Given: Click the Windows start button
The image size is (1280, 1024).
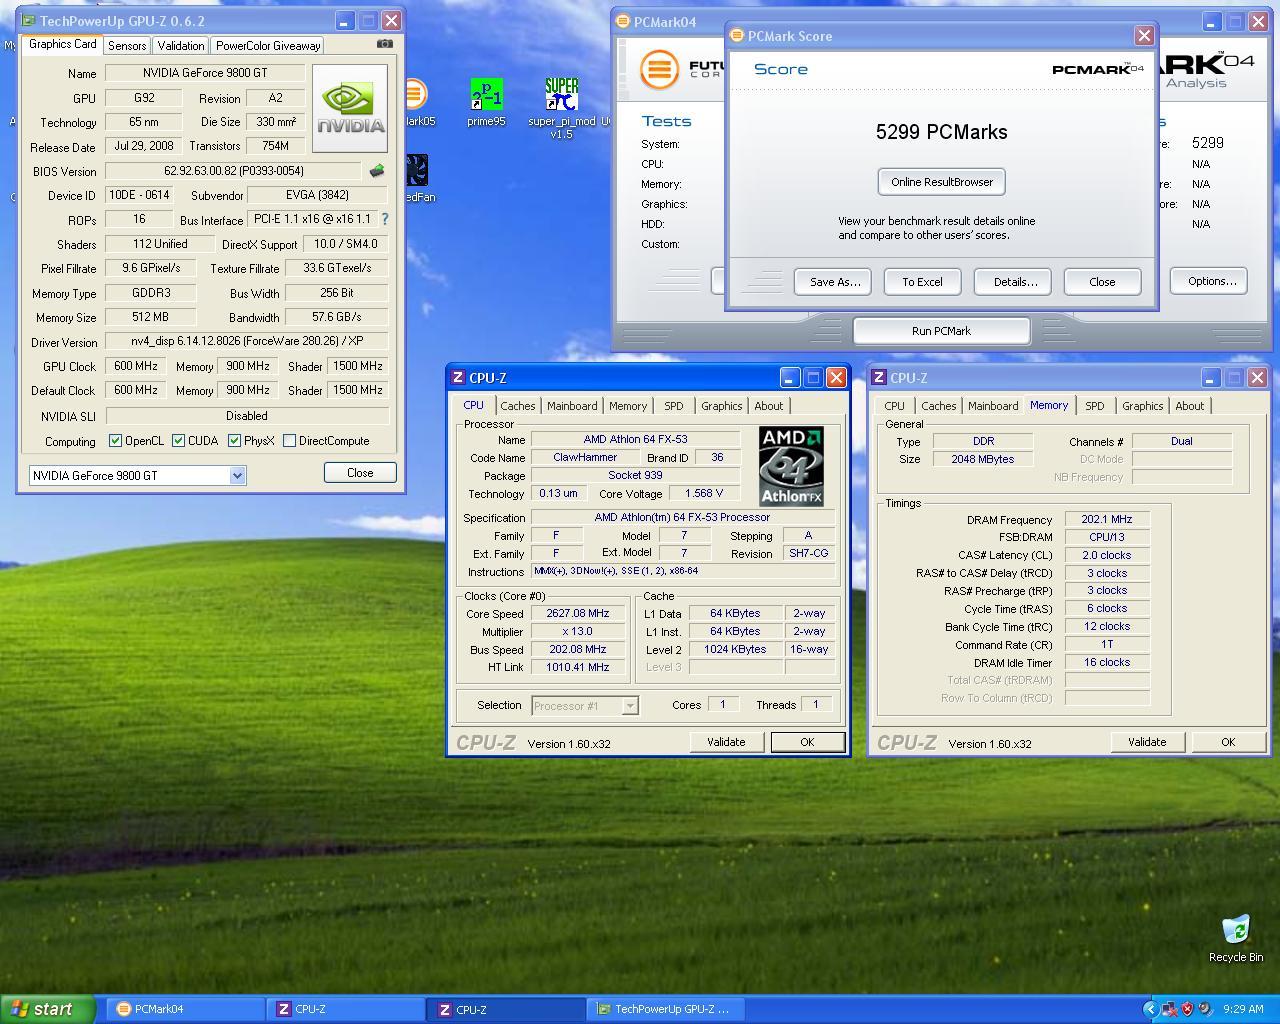Looking at the screenshot, I should [x=48, y=1009].
